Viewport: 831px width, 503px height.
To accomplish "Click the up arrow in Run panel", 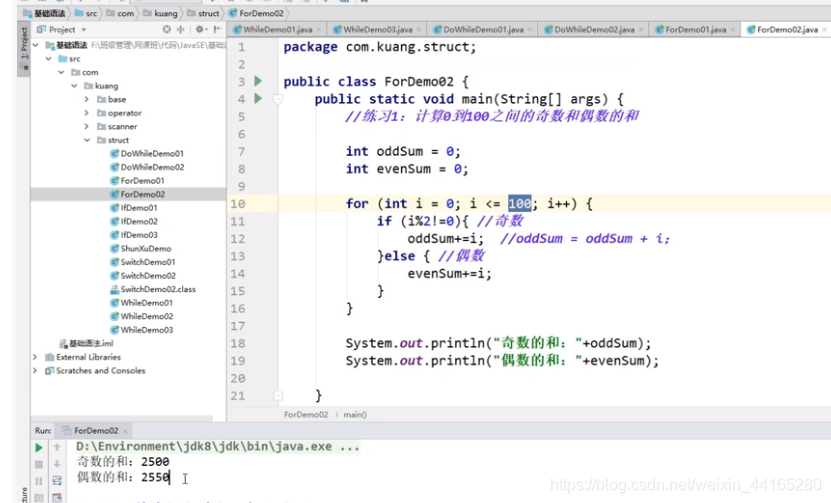I will pyautogui.click(x=57, y=448).
